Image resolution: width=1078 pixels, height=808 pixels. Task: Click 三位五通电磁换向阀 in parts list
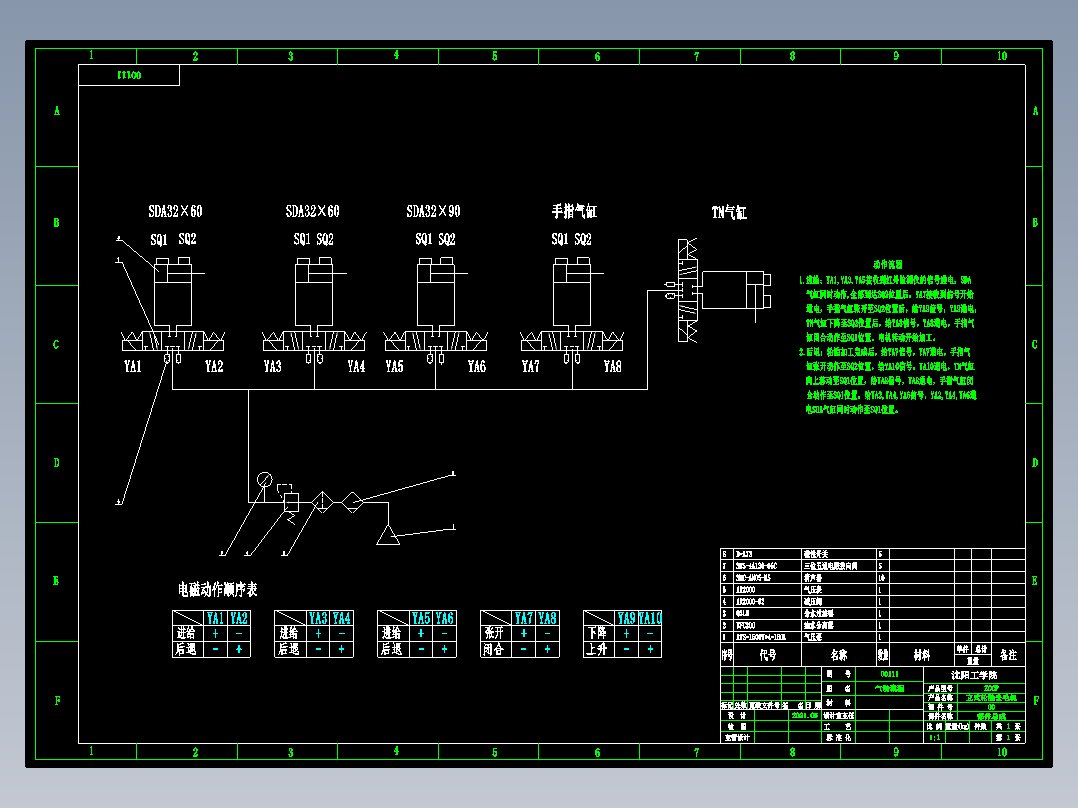(831, 566)
